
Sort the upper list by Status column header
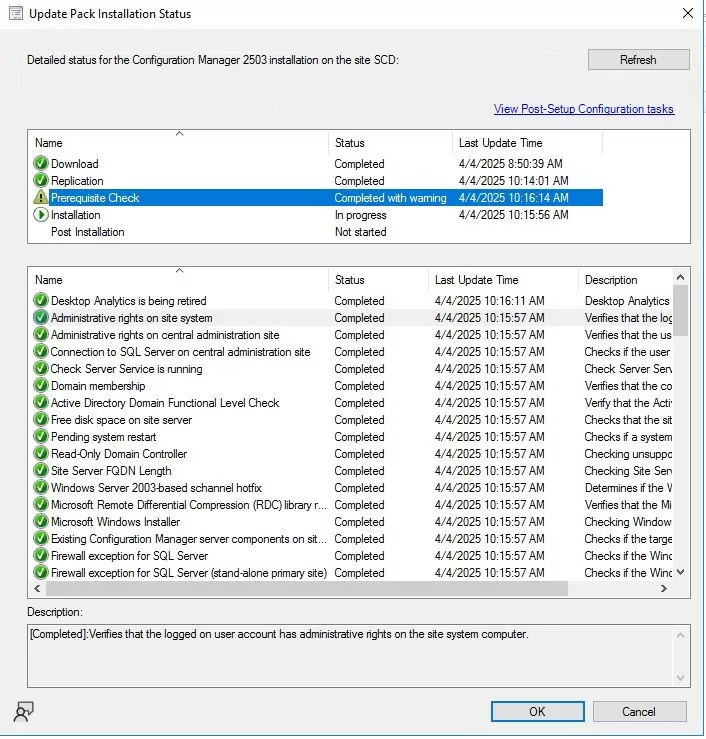[x=390, y=143]
